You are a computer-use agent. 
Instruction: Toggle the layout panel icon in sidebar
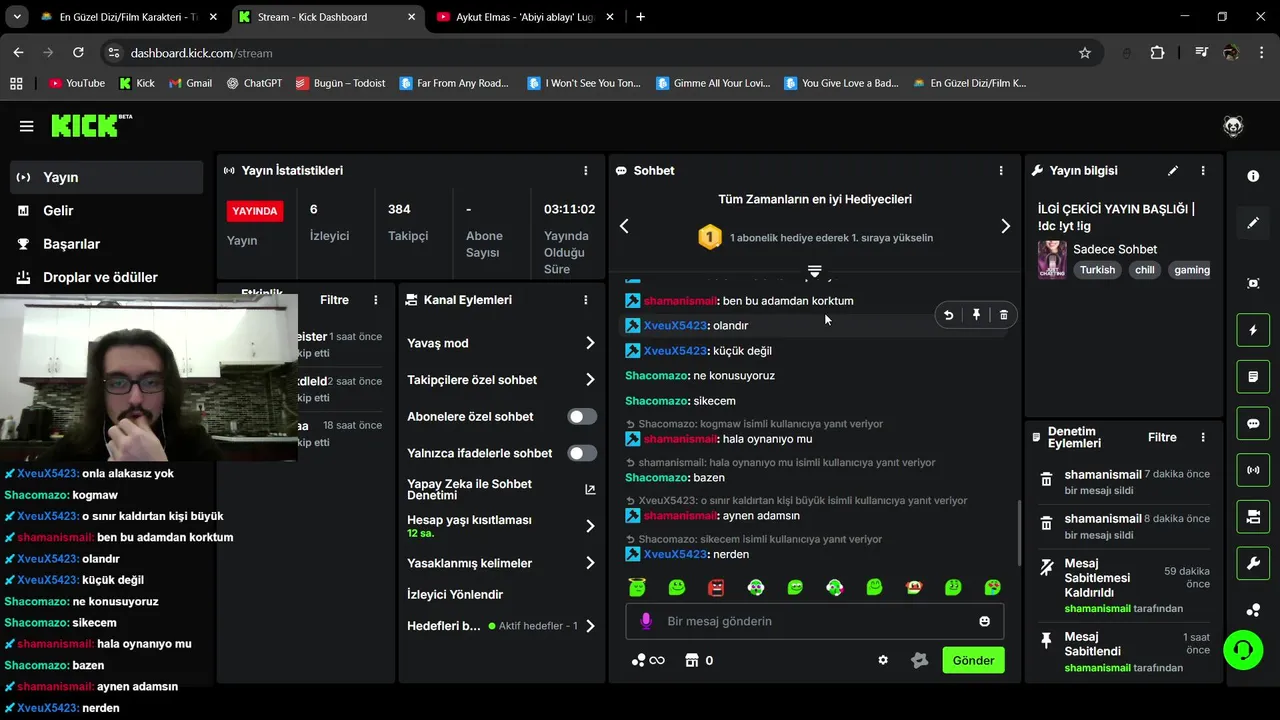click(1253, 516)
